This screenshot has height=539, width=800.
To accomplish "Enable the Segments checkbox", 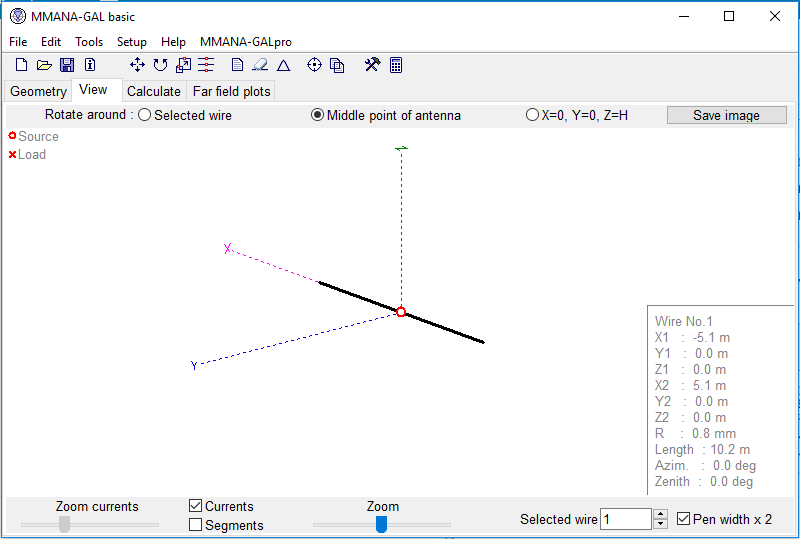I will point(196,524).
